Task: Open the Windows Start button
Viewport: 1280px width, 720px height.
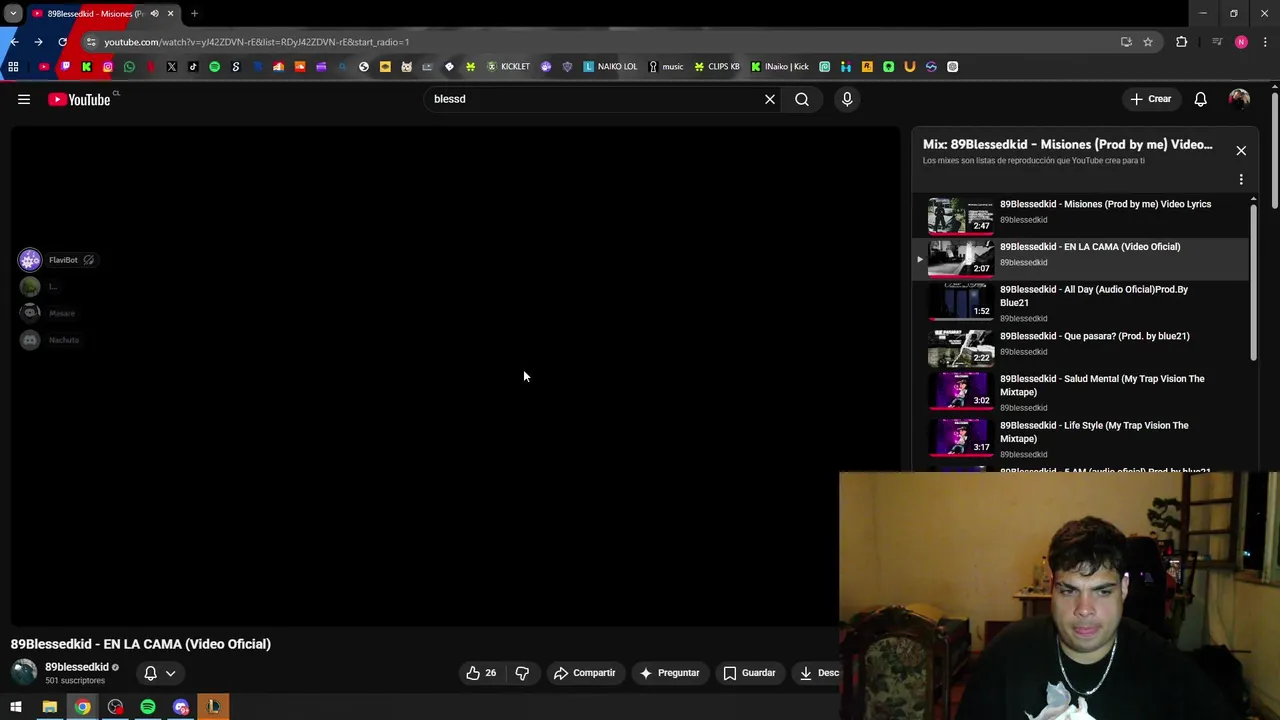Action: (16, 707)
